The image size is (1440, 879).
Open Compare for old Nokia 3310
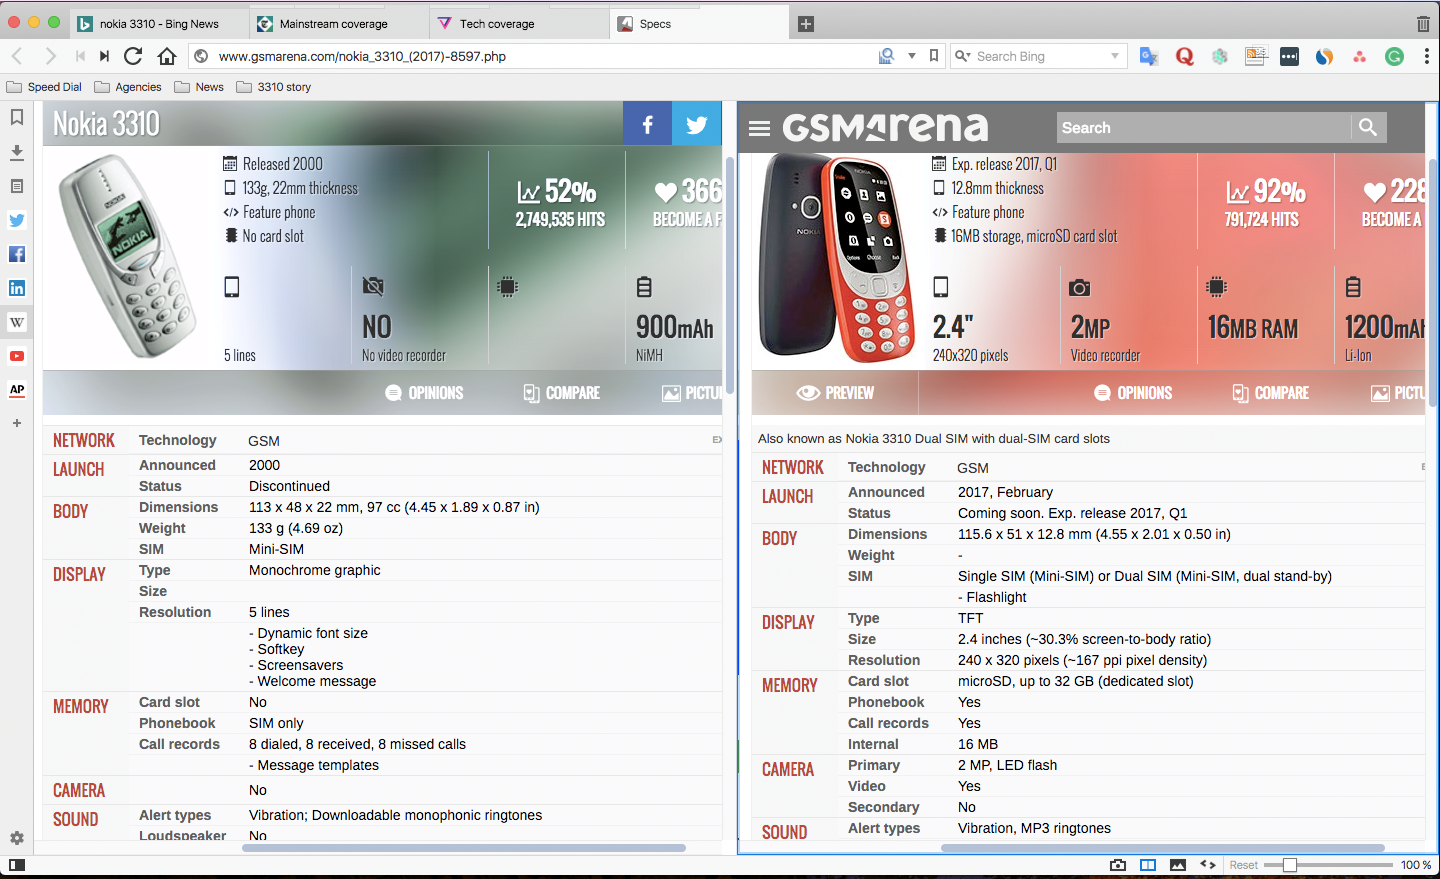point(561,393)
